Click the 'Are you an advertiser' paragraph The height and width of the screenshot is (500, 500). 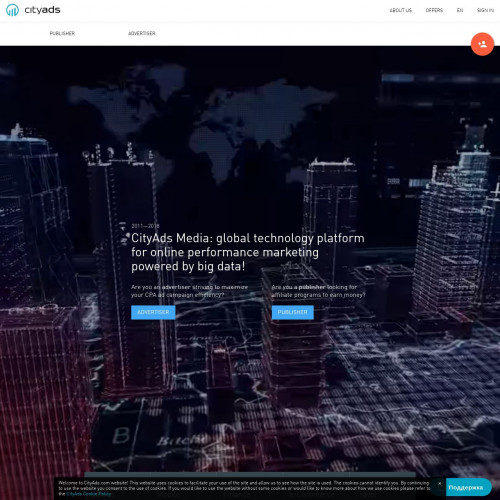click(189, 291)
